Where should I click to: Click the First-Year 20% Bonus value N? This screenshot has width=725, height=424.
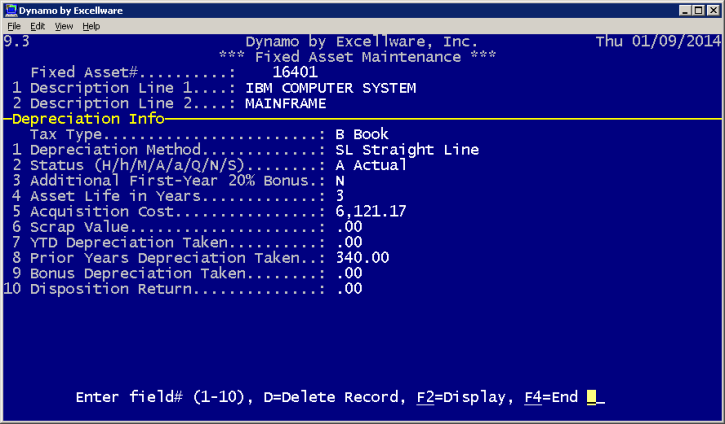pyautogui.click(x=340, y=181)
